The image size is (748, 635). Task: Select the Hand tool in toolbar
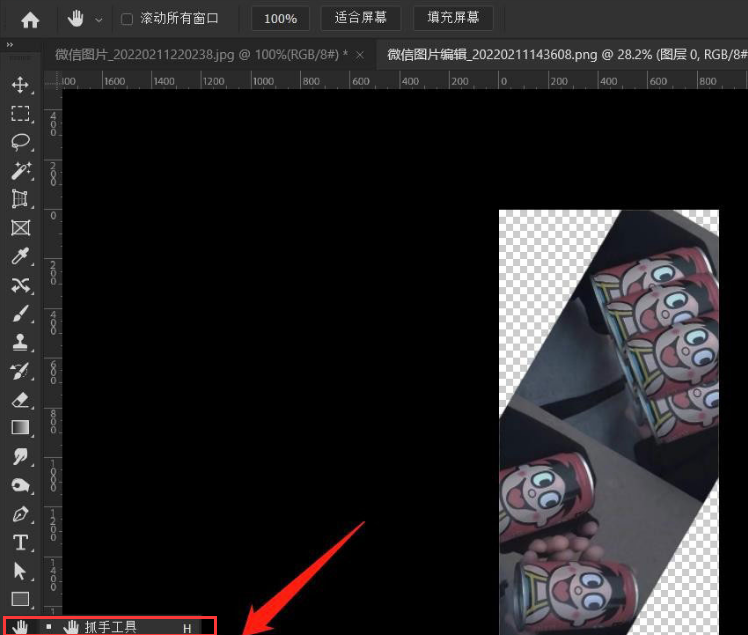pyautogui.click(x=20, y=627)
